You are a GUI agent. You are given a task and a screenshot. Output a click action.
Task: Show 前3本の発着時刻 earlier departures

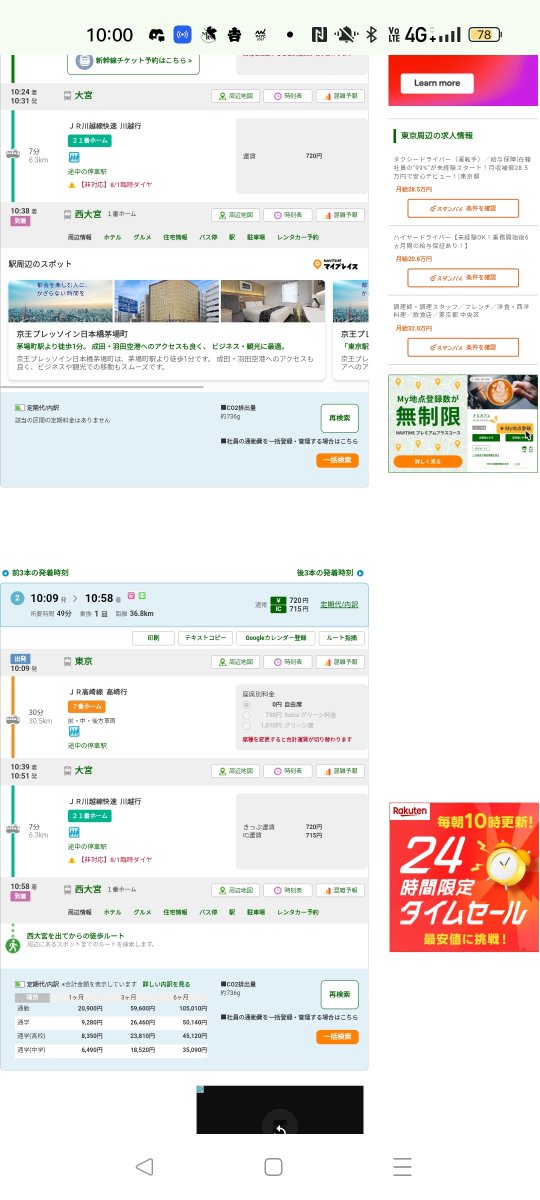[36, 573]
